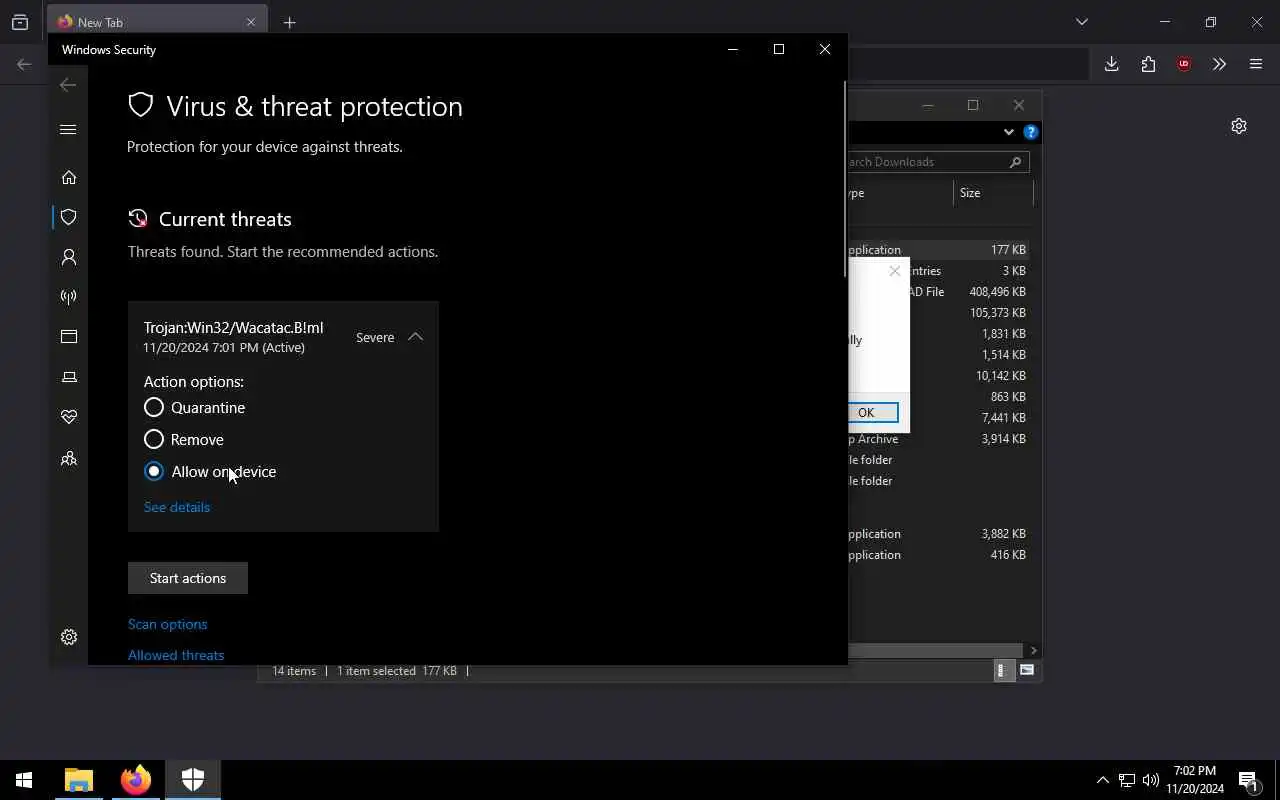Switch Explorer to details view icon
The width and height of the screenshot is (1280, 800).
click(x=1003, y=671)
